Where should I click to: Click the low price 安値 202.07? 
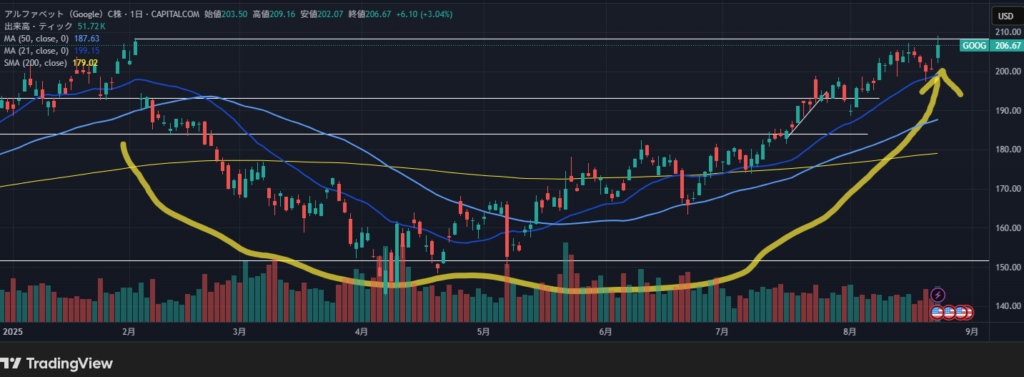323,14
